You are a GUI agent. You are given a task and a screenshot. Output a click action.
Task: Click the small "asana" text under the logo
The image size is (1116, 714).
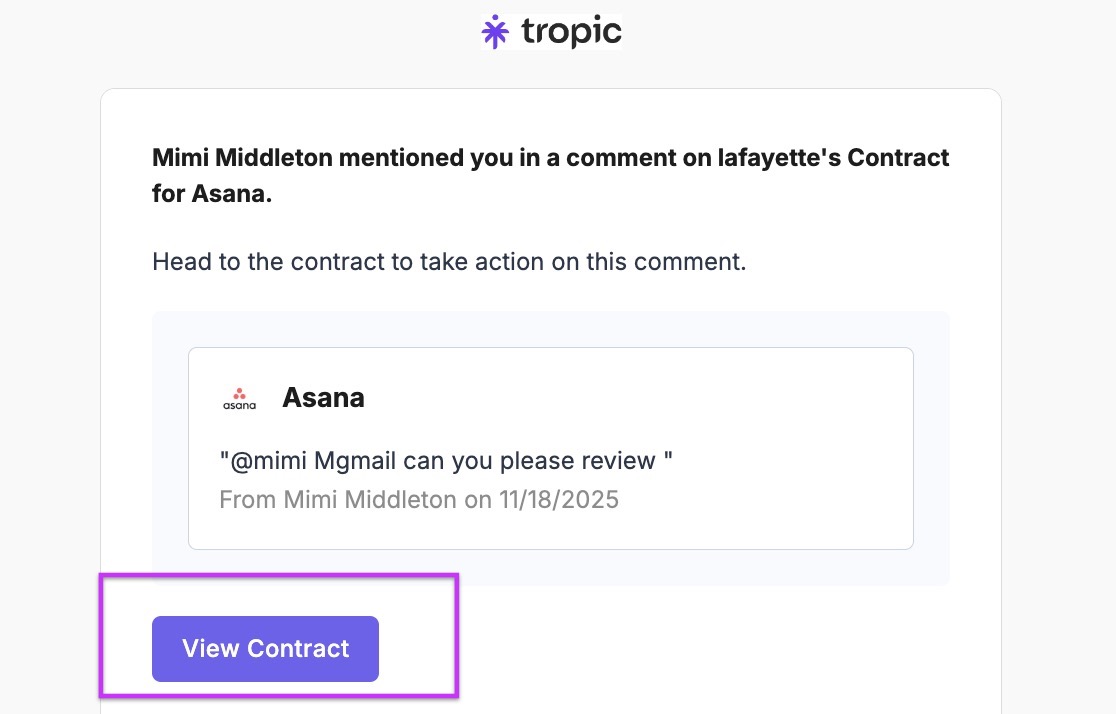click(x=239, y=405)
